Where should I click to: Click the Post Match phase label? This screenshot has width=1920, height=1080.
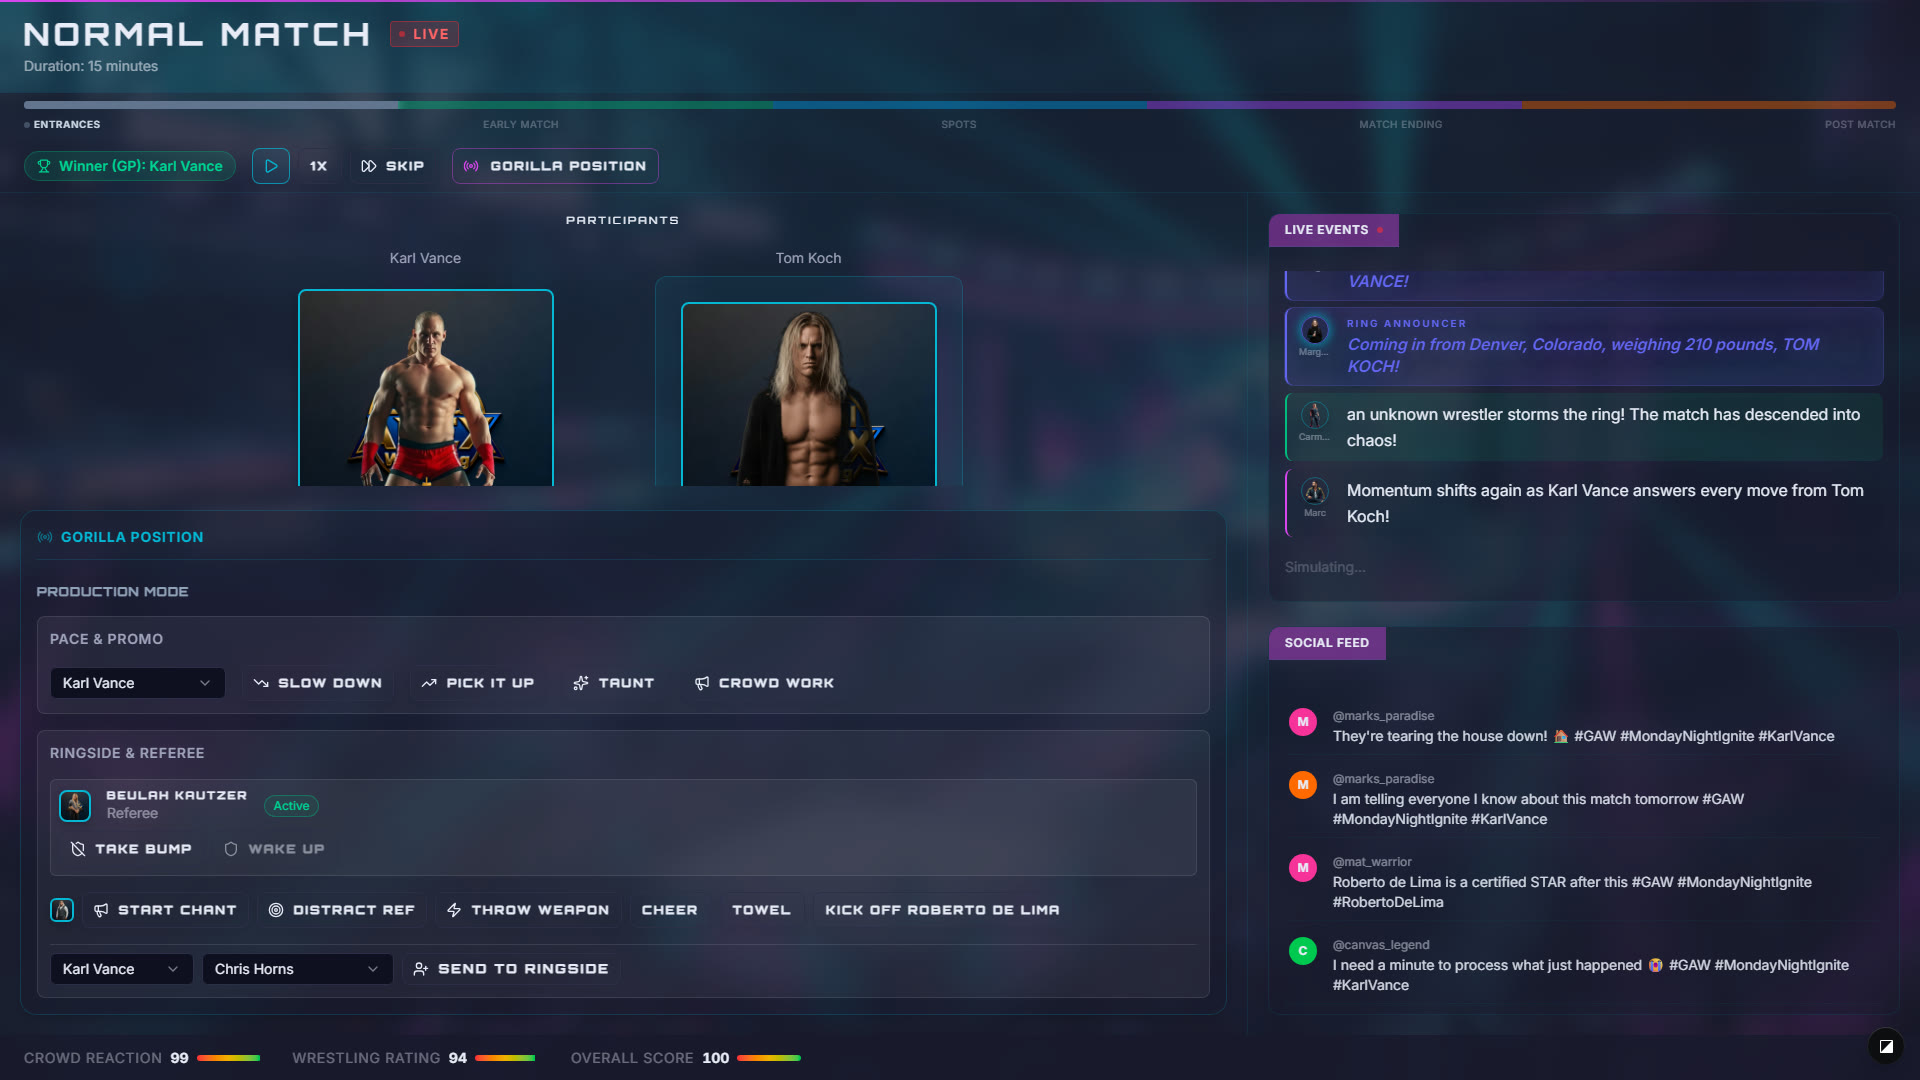coord(1859,125)
